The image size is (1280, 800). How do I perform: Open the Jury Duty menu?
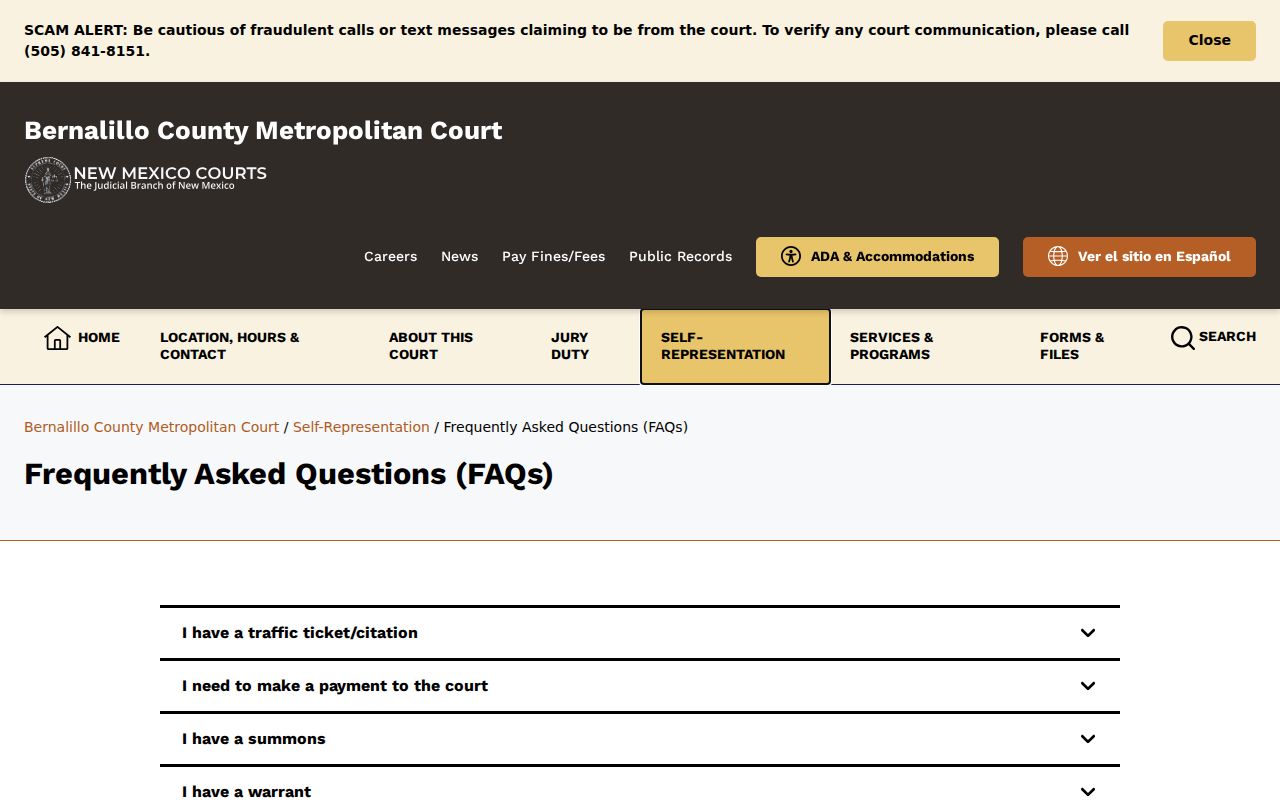[x=585, y=346]
